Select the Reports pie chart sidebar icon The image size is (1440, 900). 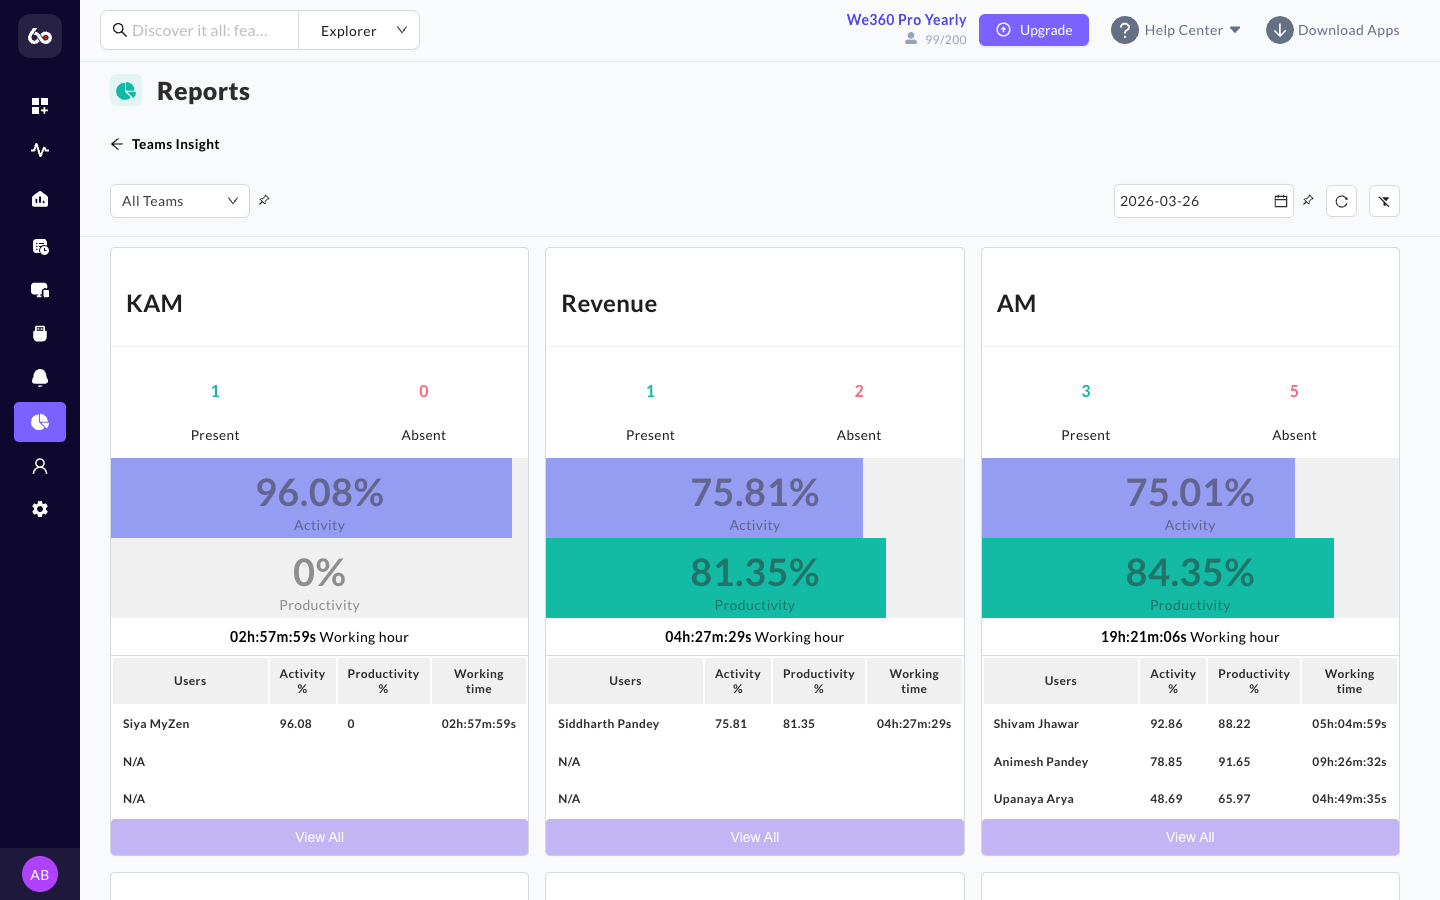tap(40, 422)
